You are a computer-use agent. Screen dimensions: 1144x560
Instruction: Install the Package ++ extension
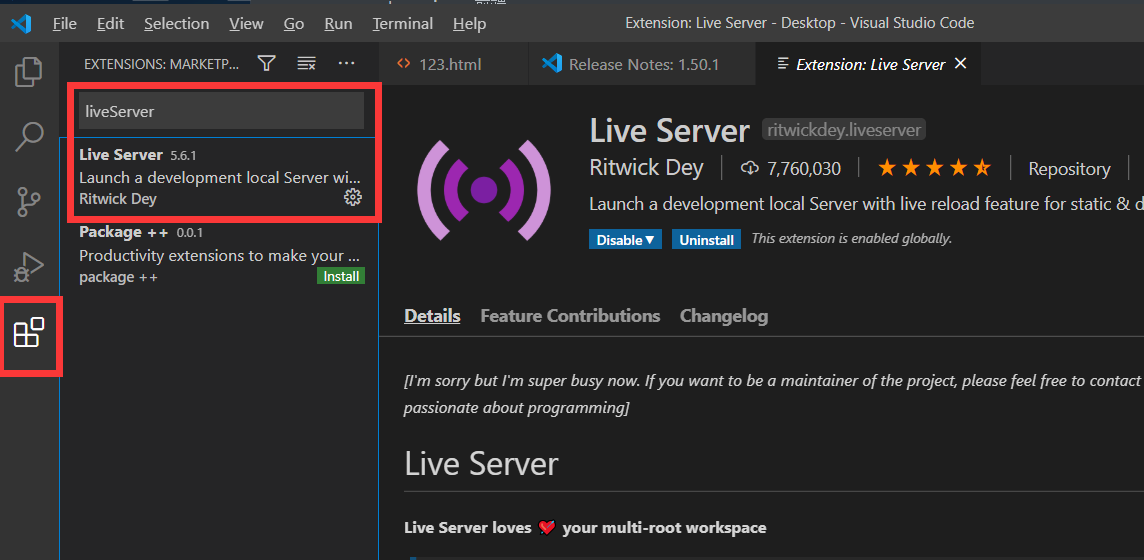coord(341,276)
